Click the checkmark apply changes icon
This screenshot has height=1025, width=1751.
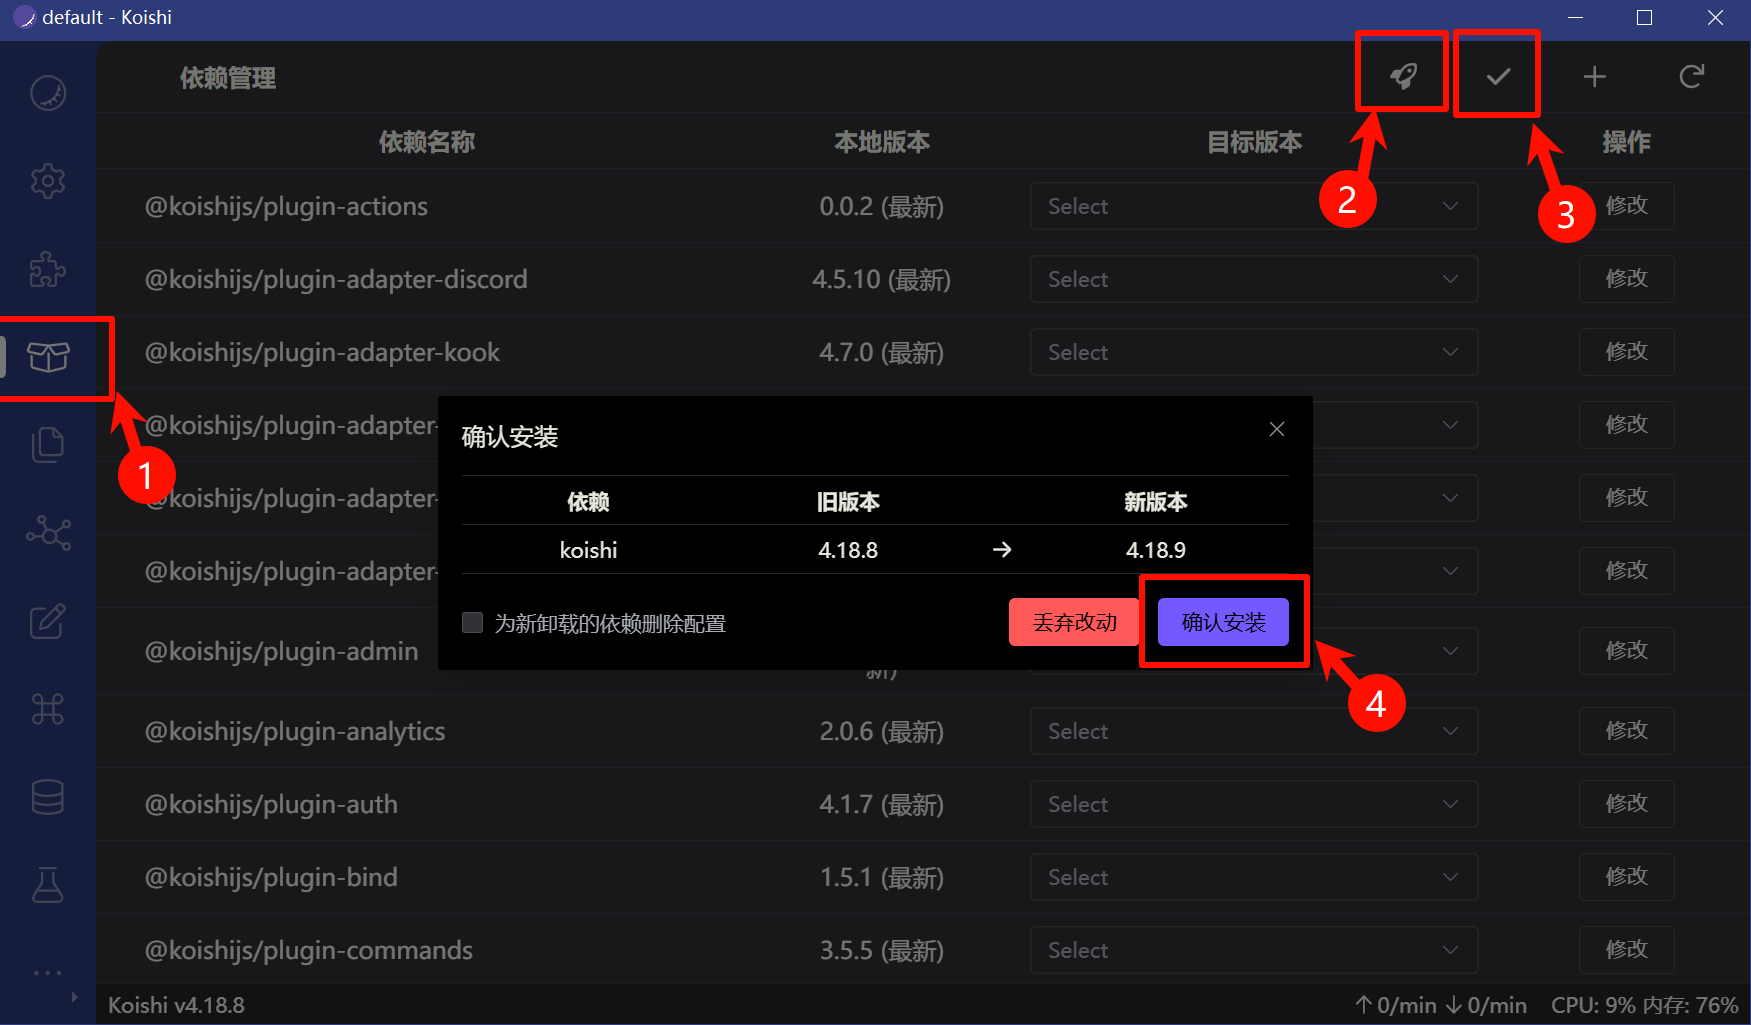click(x=1497, y=76)
